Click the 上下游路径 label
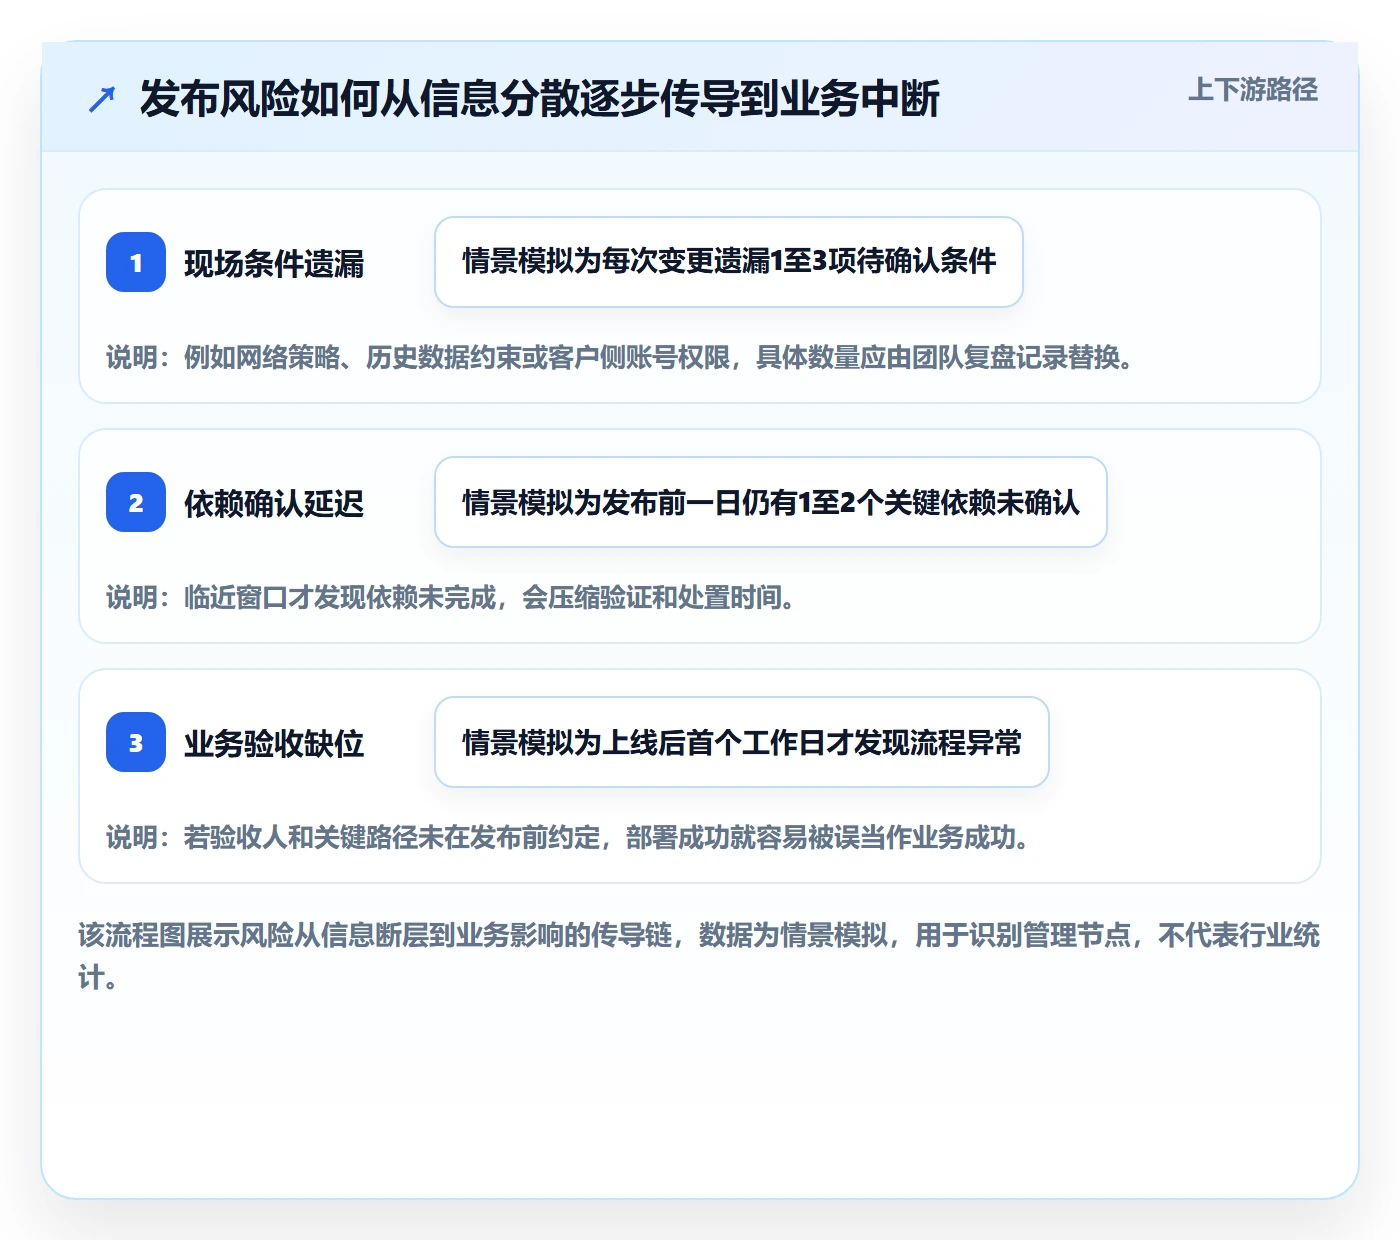 (1253, 90)
